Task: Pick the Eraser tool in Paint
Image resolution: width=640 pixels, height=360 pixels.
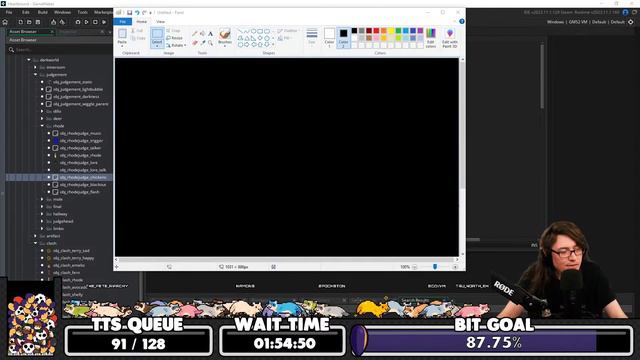Action: tap(195, 42)
